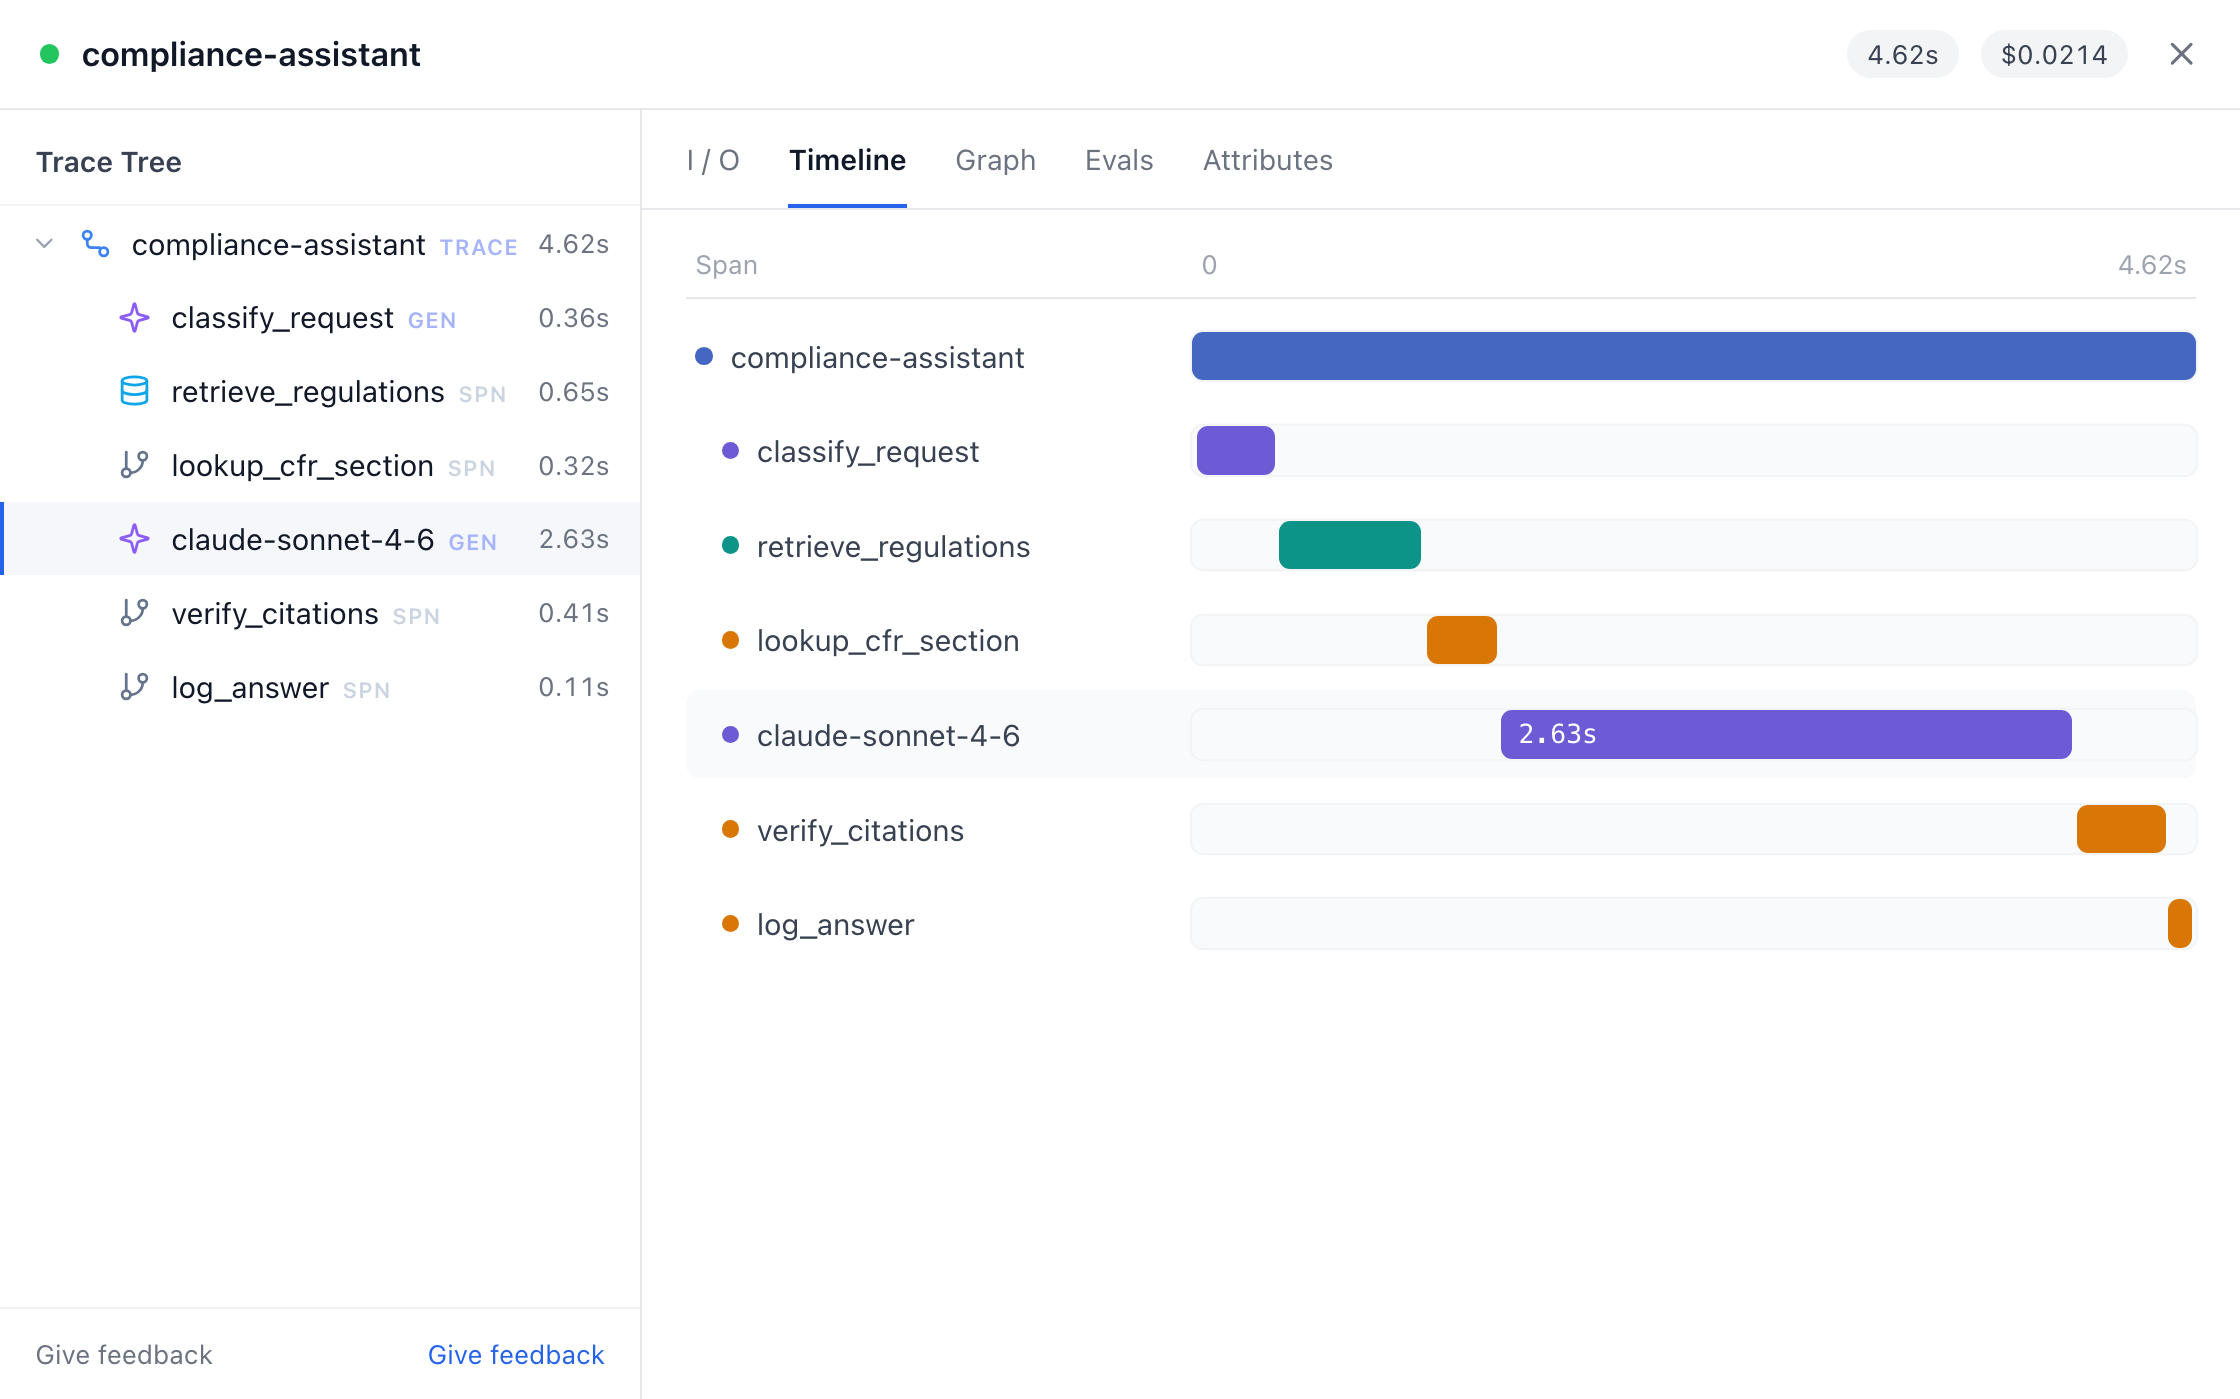Image resolution: width=2240 pixels, height=1399 pixels.
Task: Click the branch icon for lookup_cfr_section
Action: tap(134, 466)
